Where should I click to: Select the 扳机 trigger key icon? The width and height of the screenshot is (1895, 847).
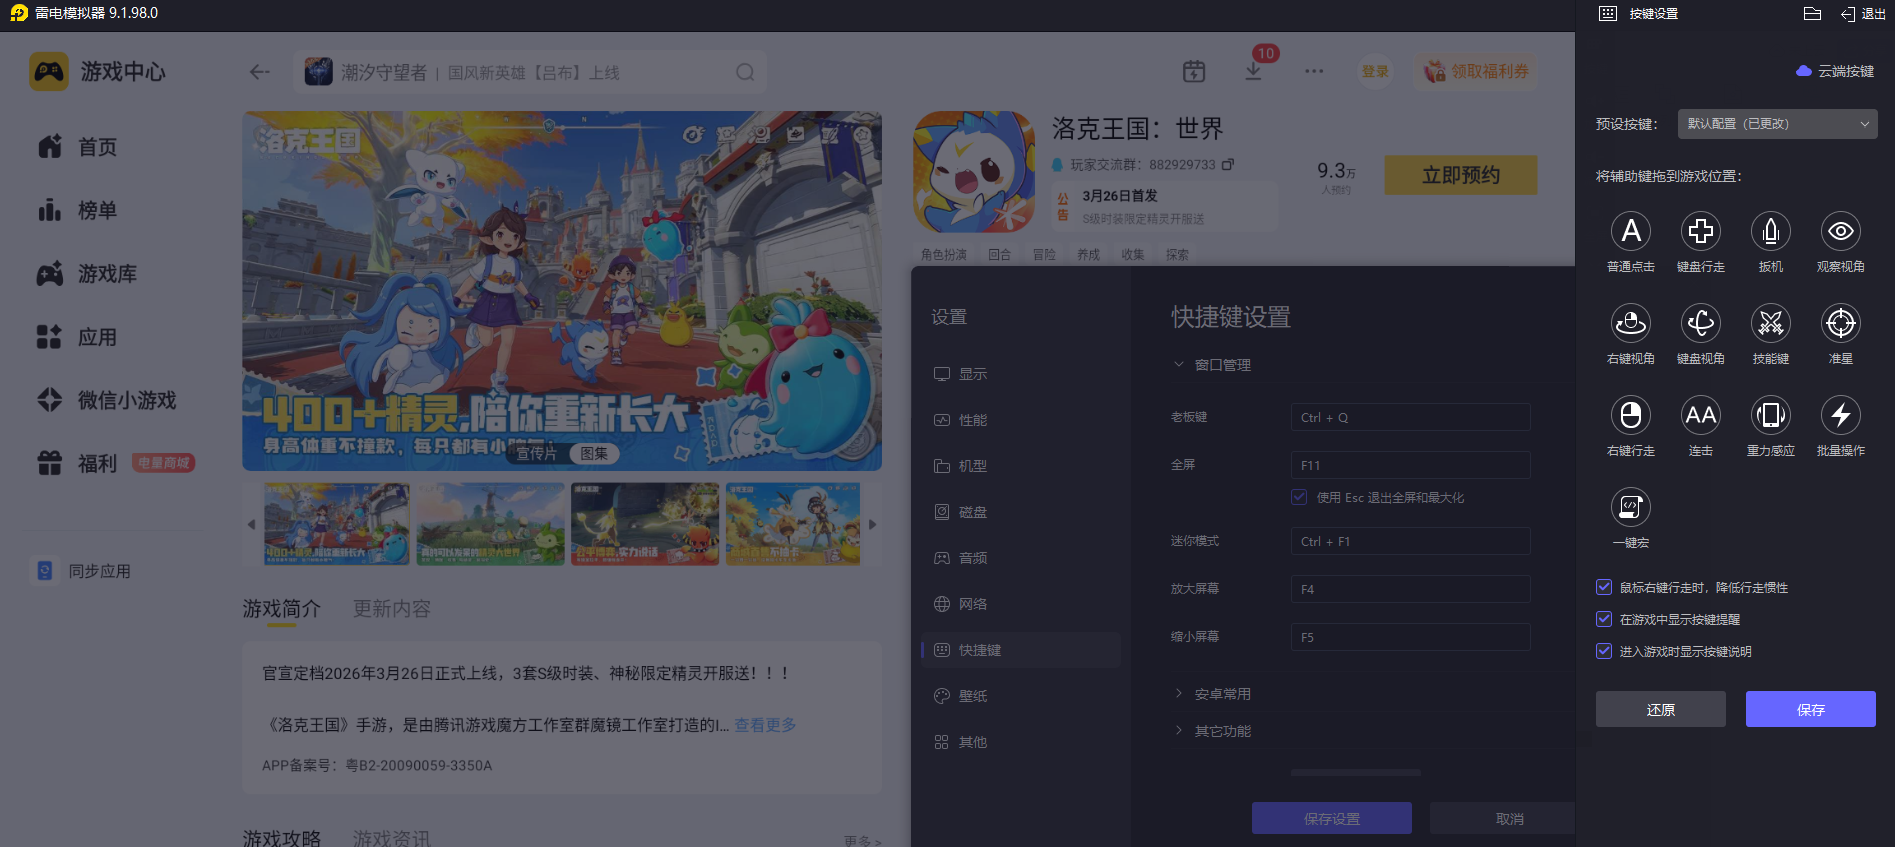tap(1770, 232)
